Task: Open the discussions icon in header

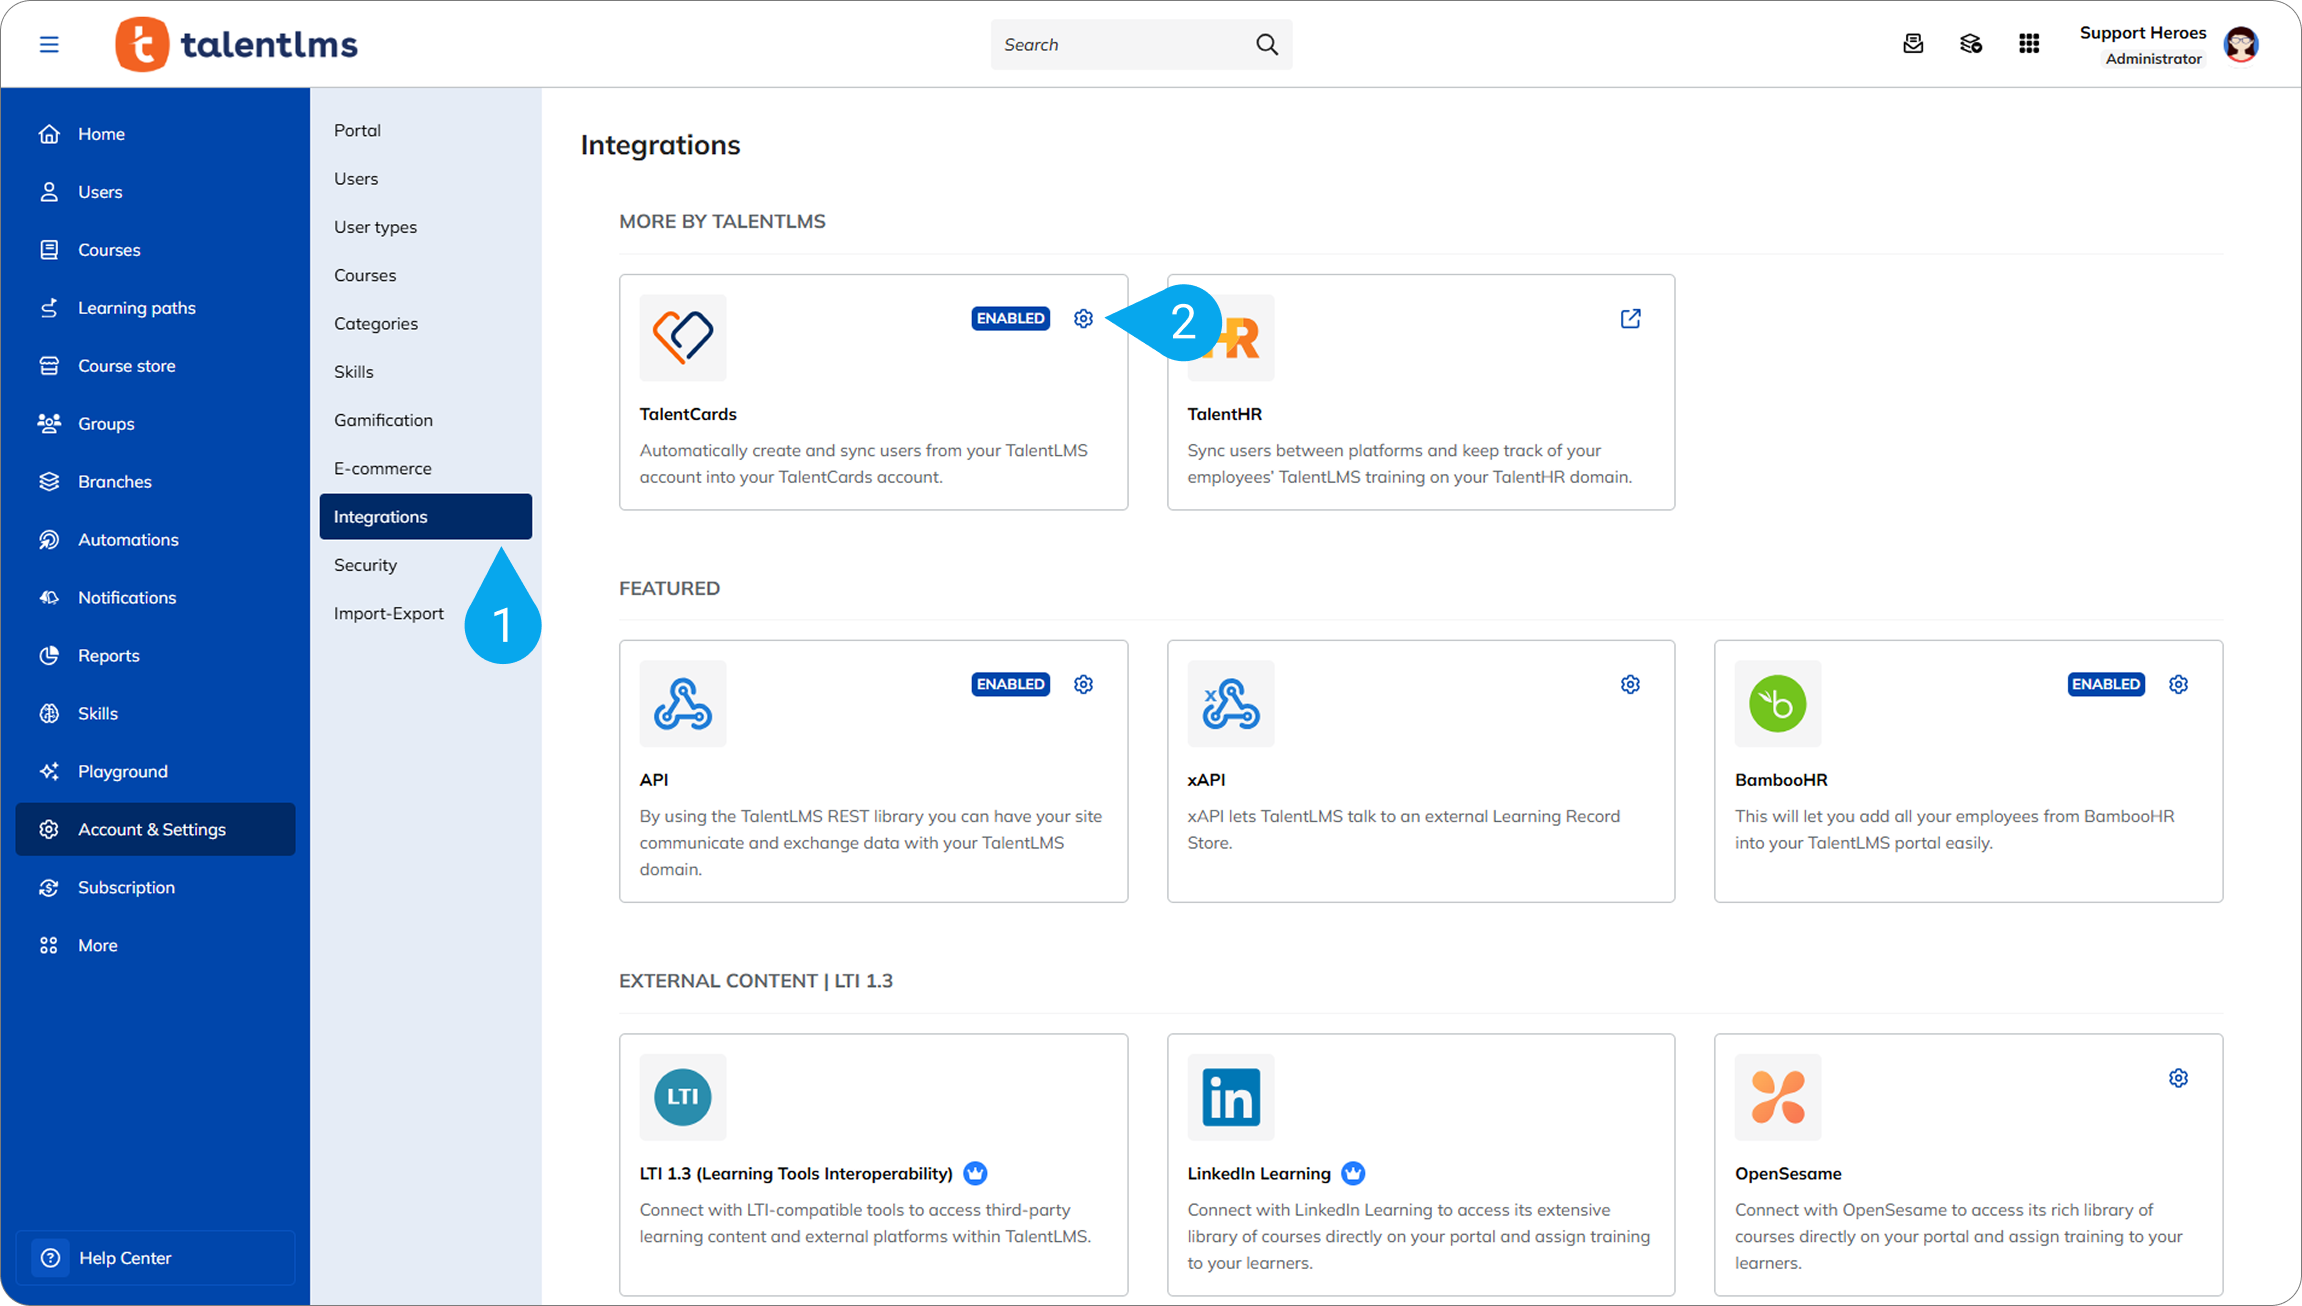Action: coord(1971,44)
